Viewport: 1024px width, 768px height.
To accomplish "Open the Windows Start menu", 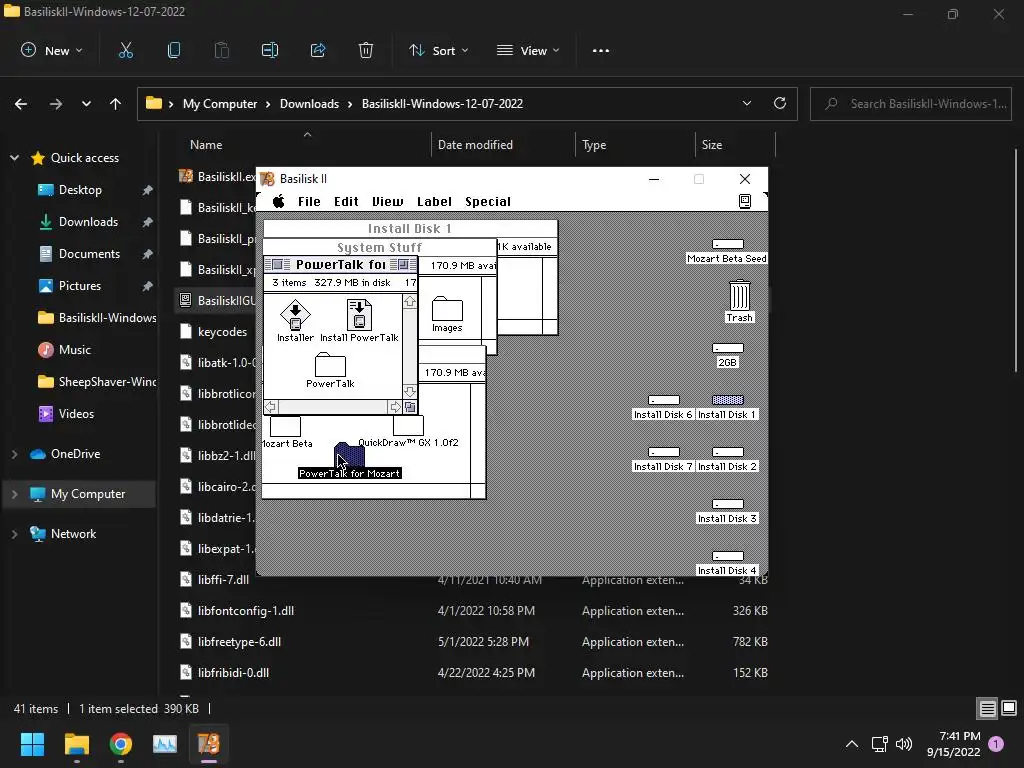I will 33,744.
